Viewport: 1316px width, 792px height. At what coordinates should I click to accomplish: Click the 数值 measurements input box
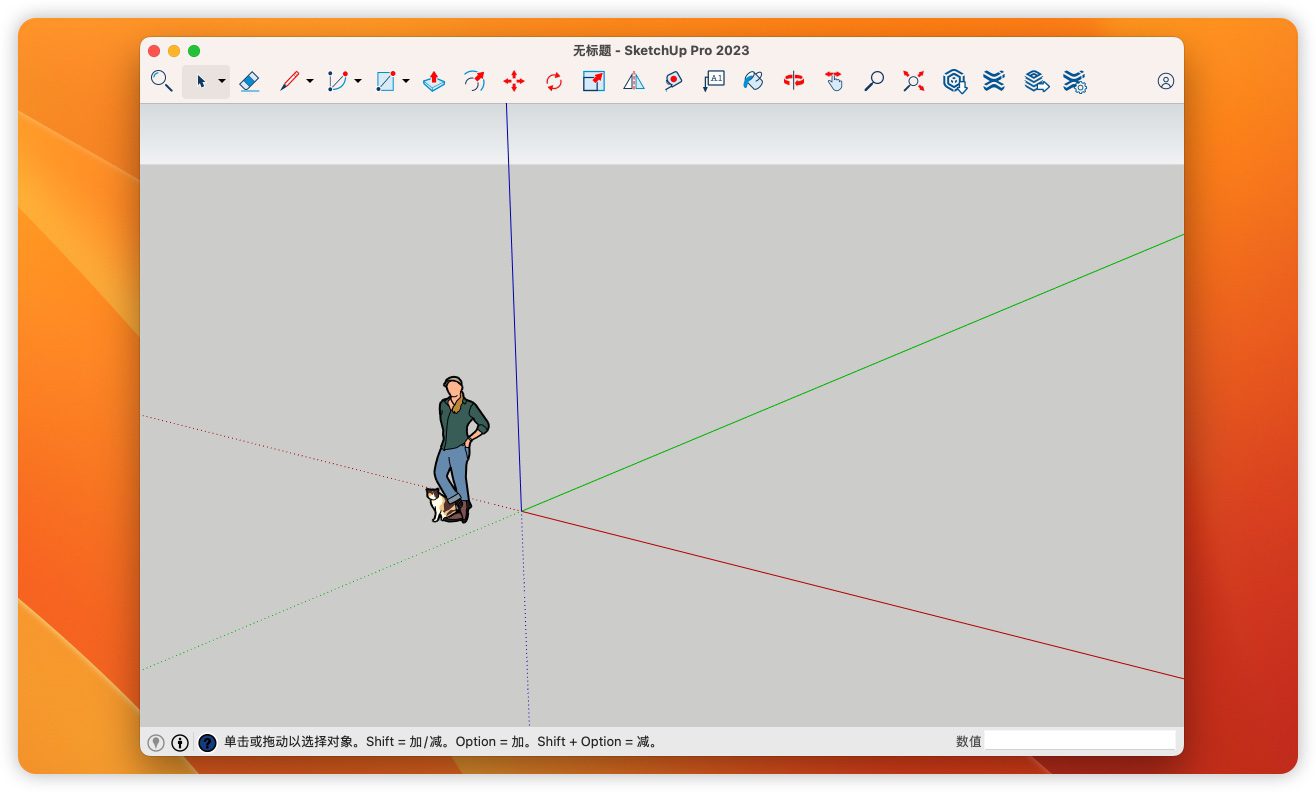(x=1079, y=741)
